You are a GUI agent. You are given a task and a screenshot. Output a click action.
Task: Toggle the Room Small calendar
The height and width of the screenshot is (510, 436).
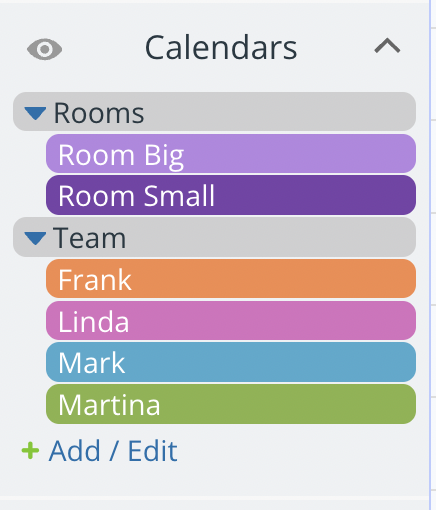coord(231,195)
